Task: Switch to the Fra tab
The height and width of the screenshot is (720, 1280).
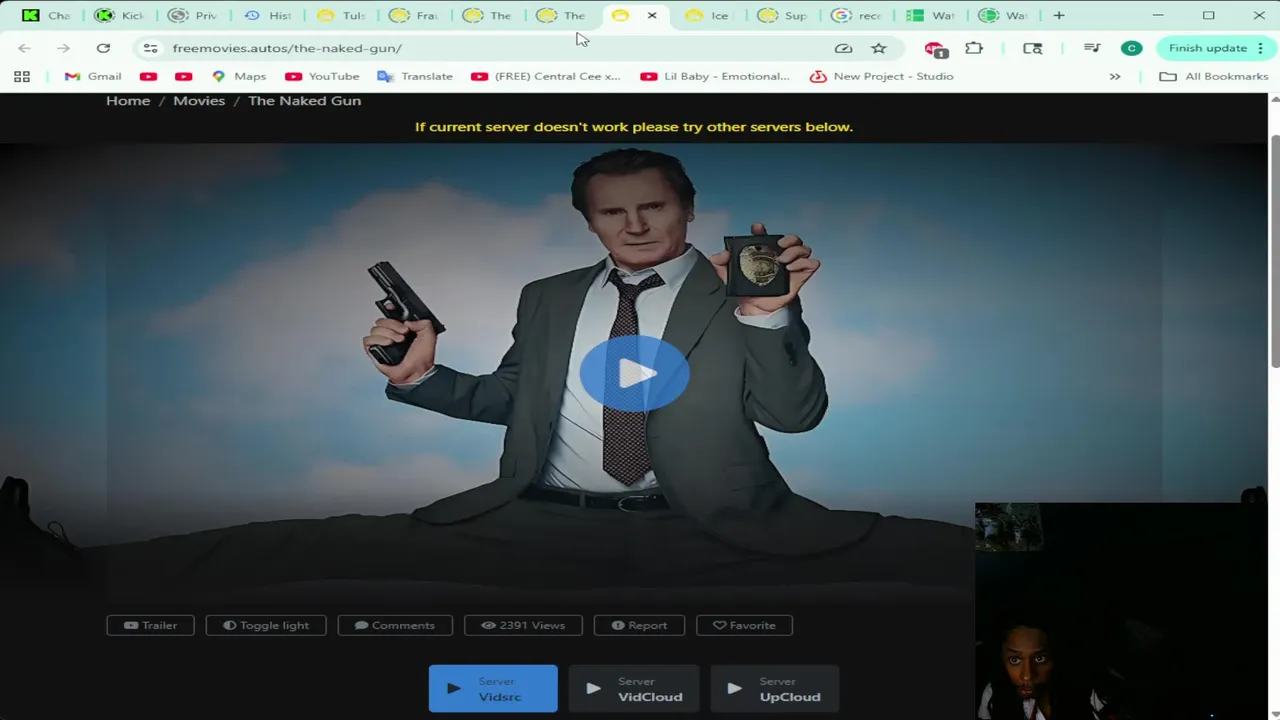Action: click(416, 15)
